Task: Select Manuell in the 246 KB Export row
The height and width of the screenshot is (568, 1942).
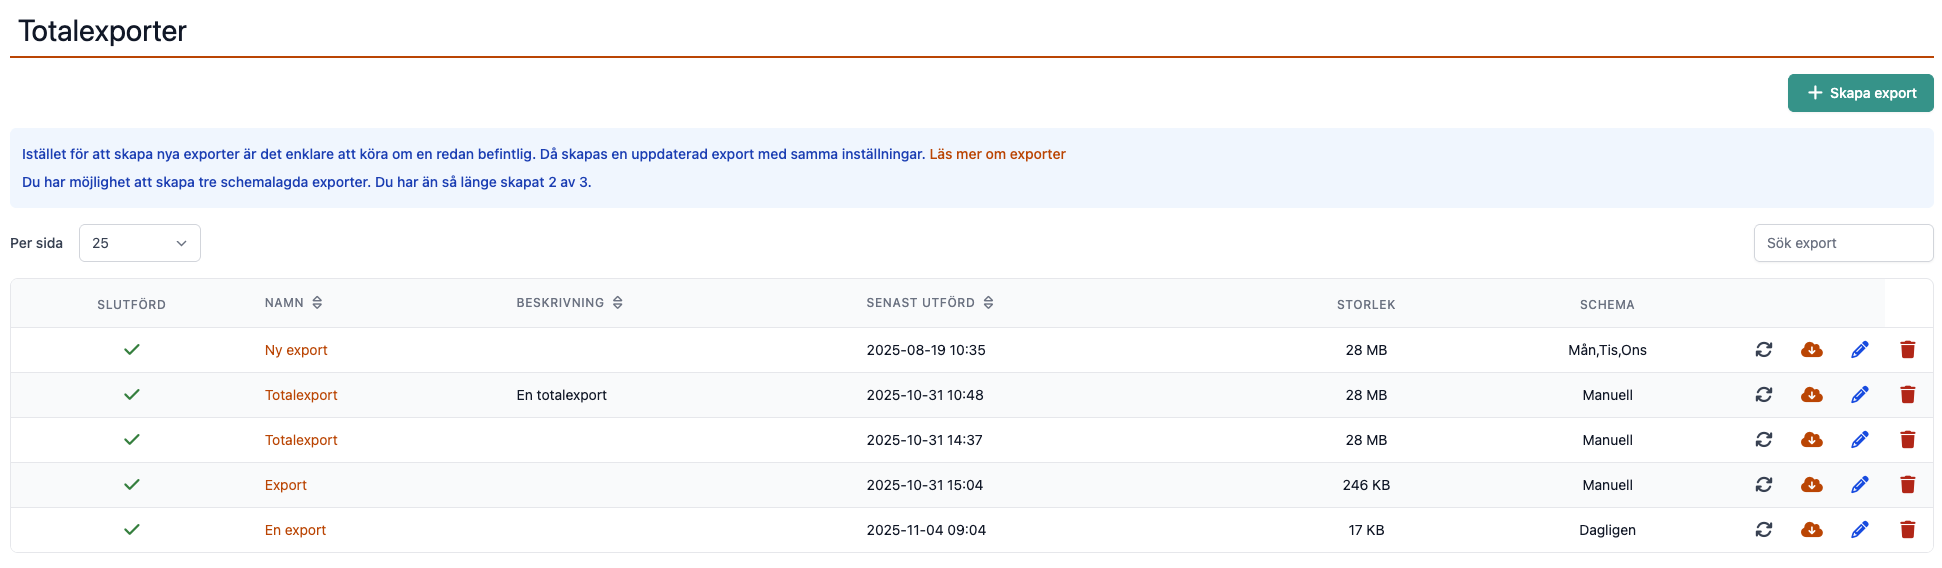Action: pyautogui.click(x=1607, y=485)
